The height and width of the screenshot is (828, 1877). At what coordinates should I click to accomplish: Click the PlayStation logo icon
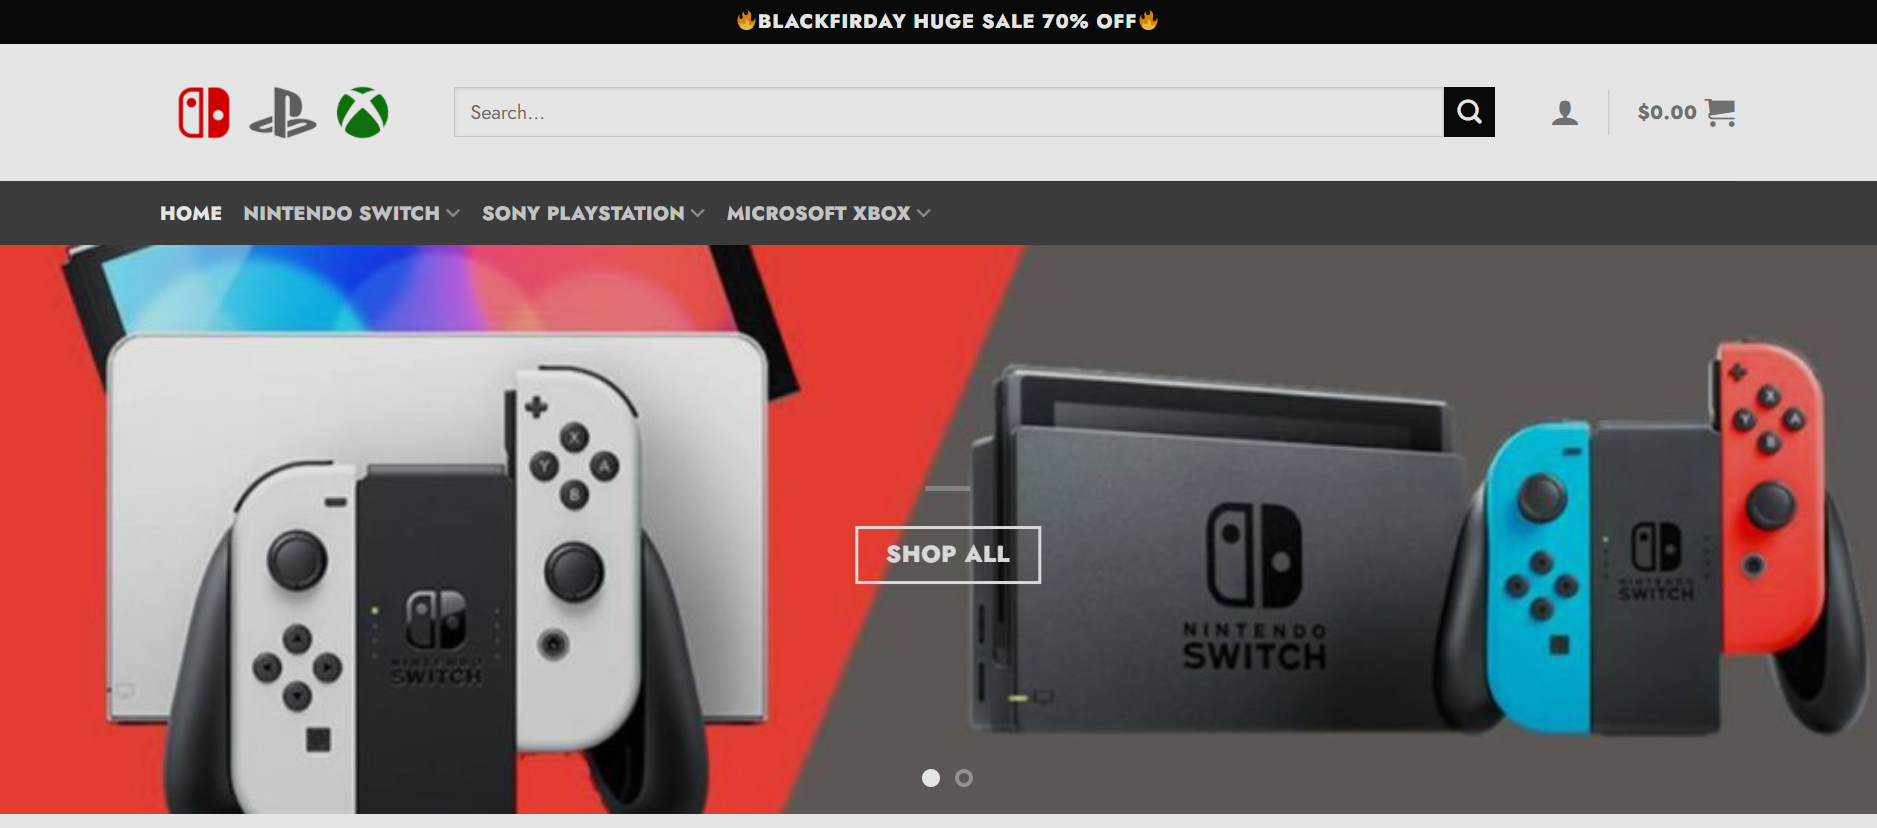click(x=283, y=112)
